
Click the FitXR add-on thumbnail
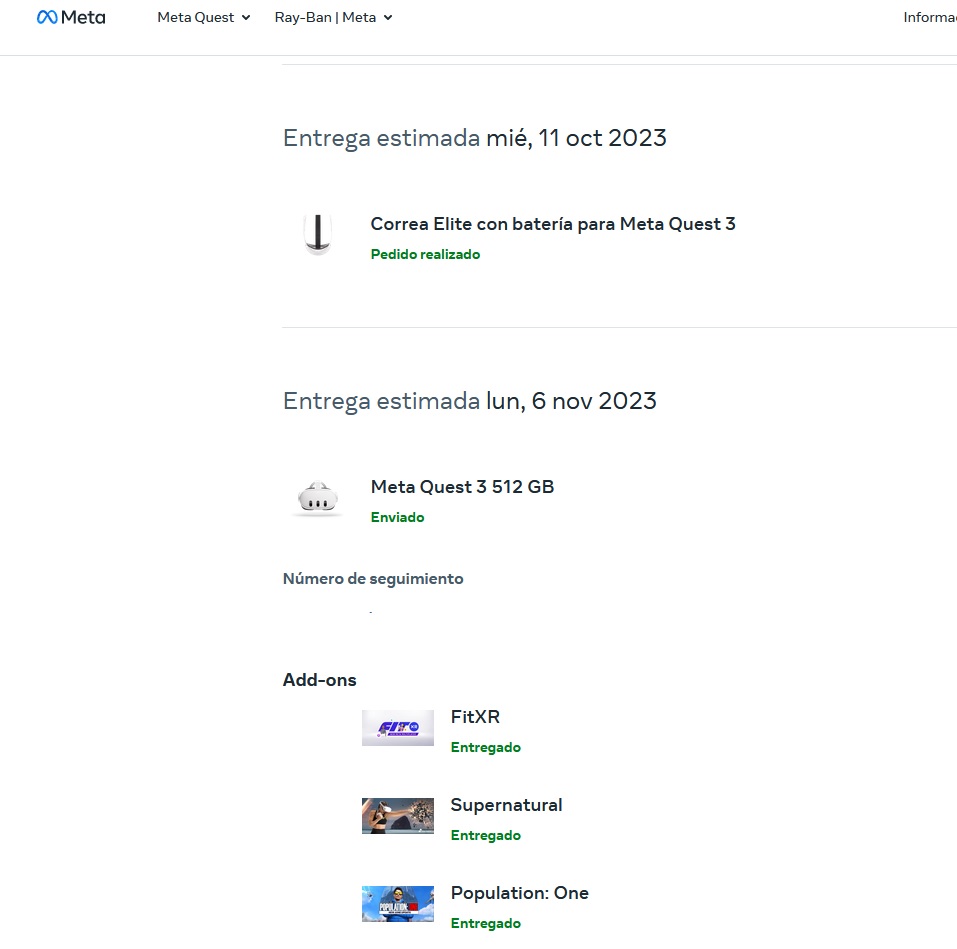tap(398, 727)
